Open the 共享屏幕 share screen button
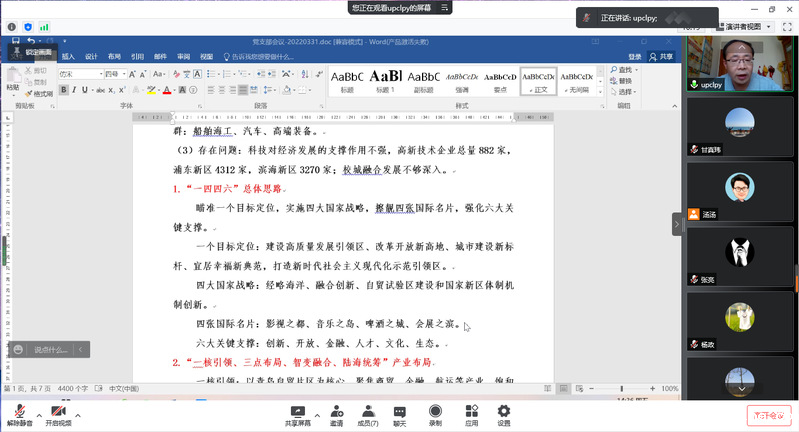The width and height of the screenshot is (799, 432). (298, 416)
